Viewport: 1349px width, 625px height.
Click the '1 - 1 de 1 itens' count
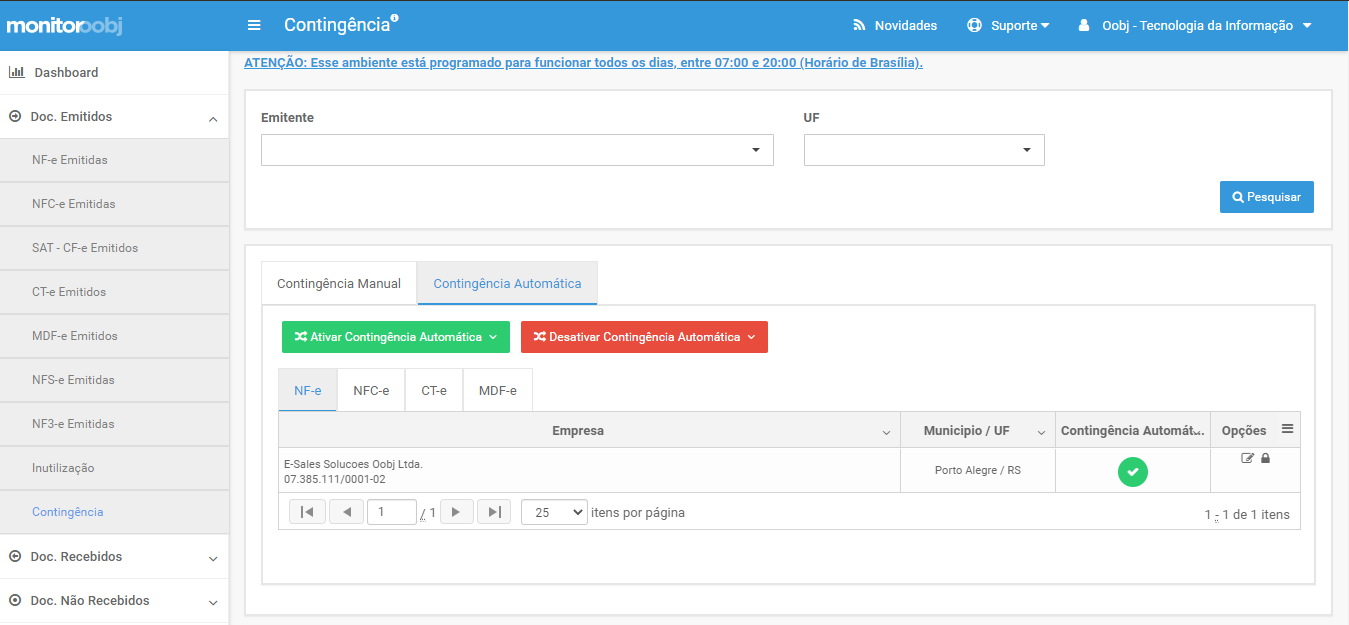click(1247, 515)
